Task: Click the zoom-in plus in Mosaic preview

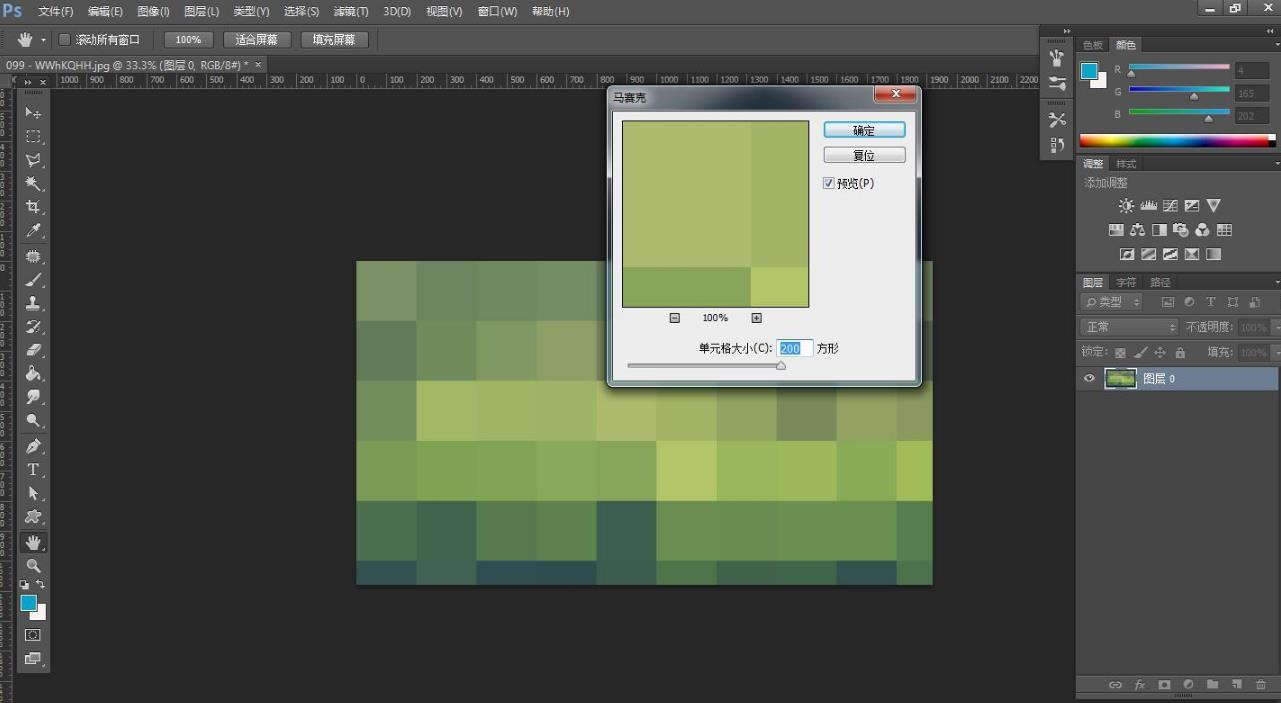Action: coord(756,318)
